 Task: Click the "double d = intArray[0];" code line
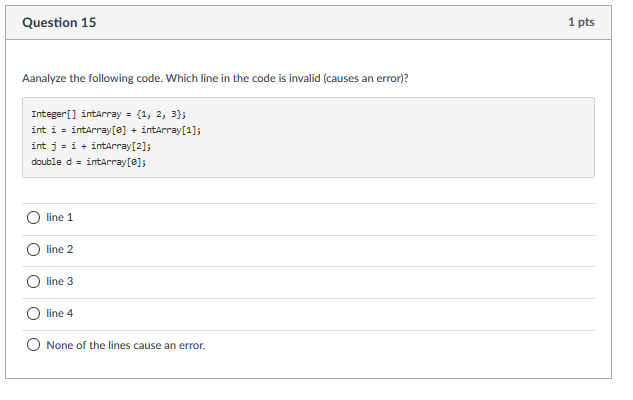point(88,160)
